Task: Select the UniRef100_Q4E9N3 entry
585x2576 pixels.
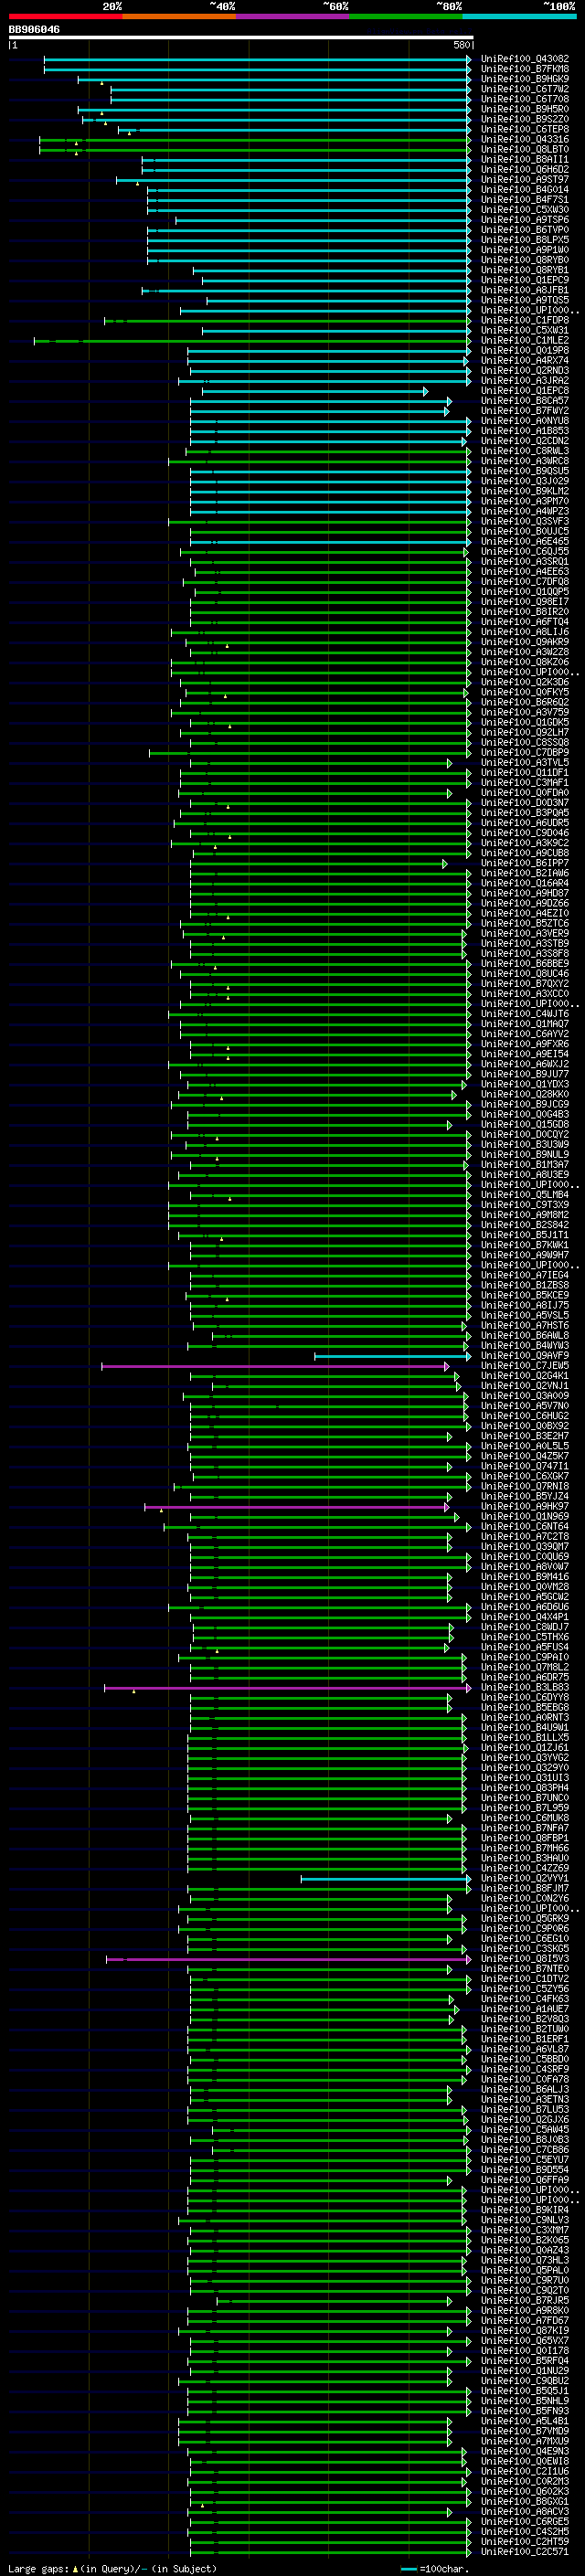Action: (525, 2451)
